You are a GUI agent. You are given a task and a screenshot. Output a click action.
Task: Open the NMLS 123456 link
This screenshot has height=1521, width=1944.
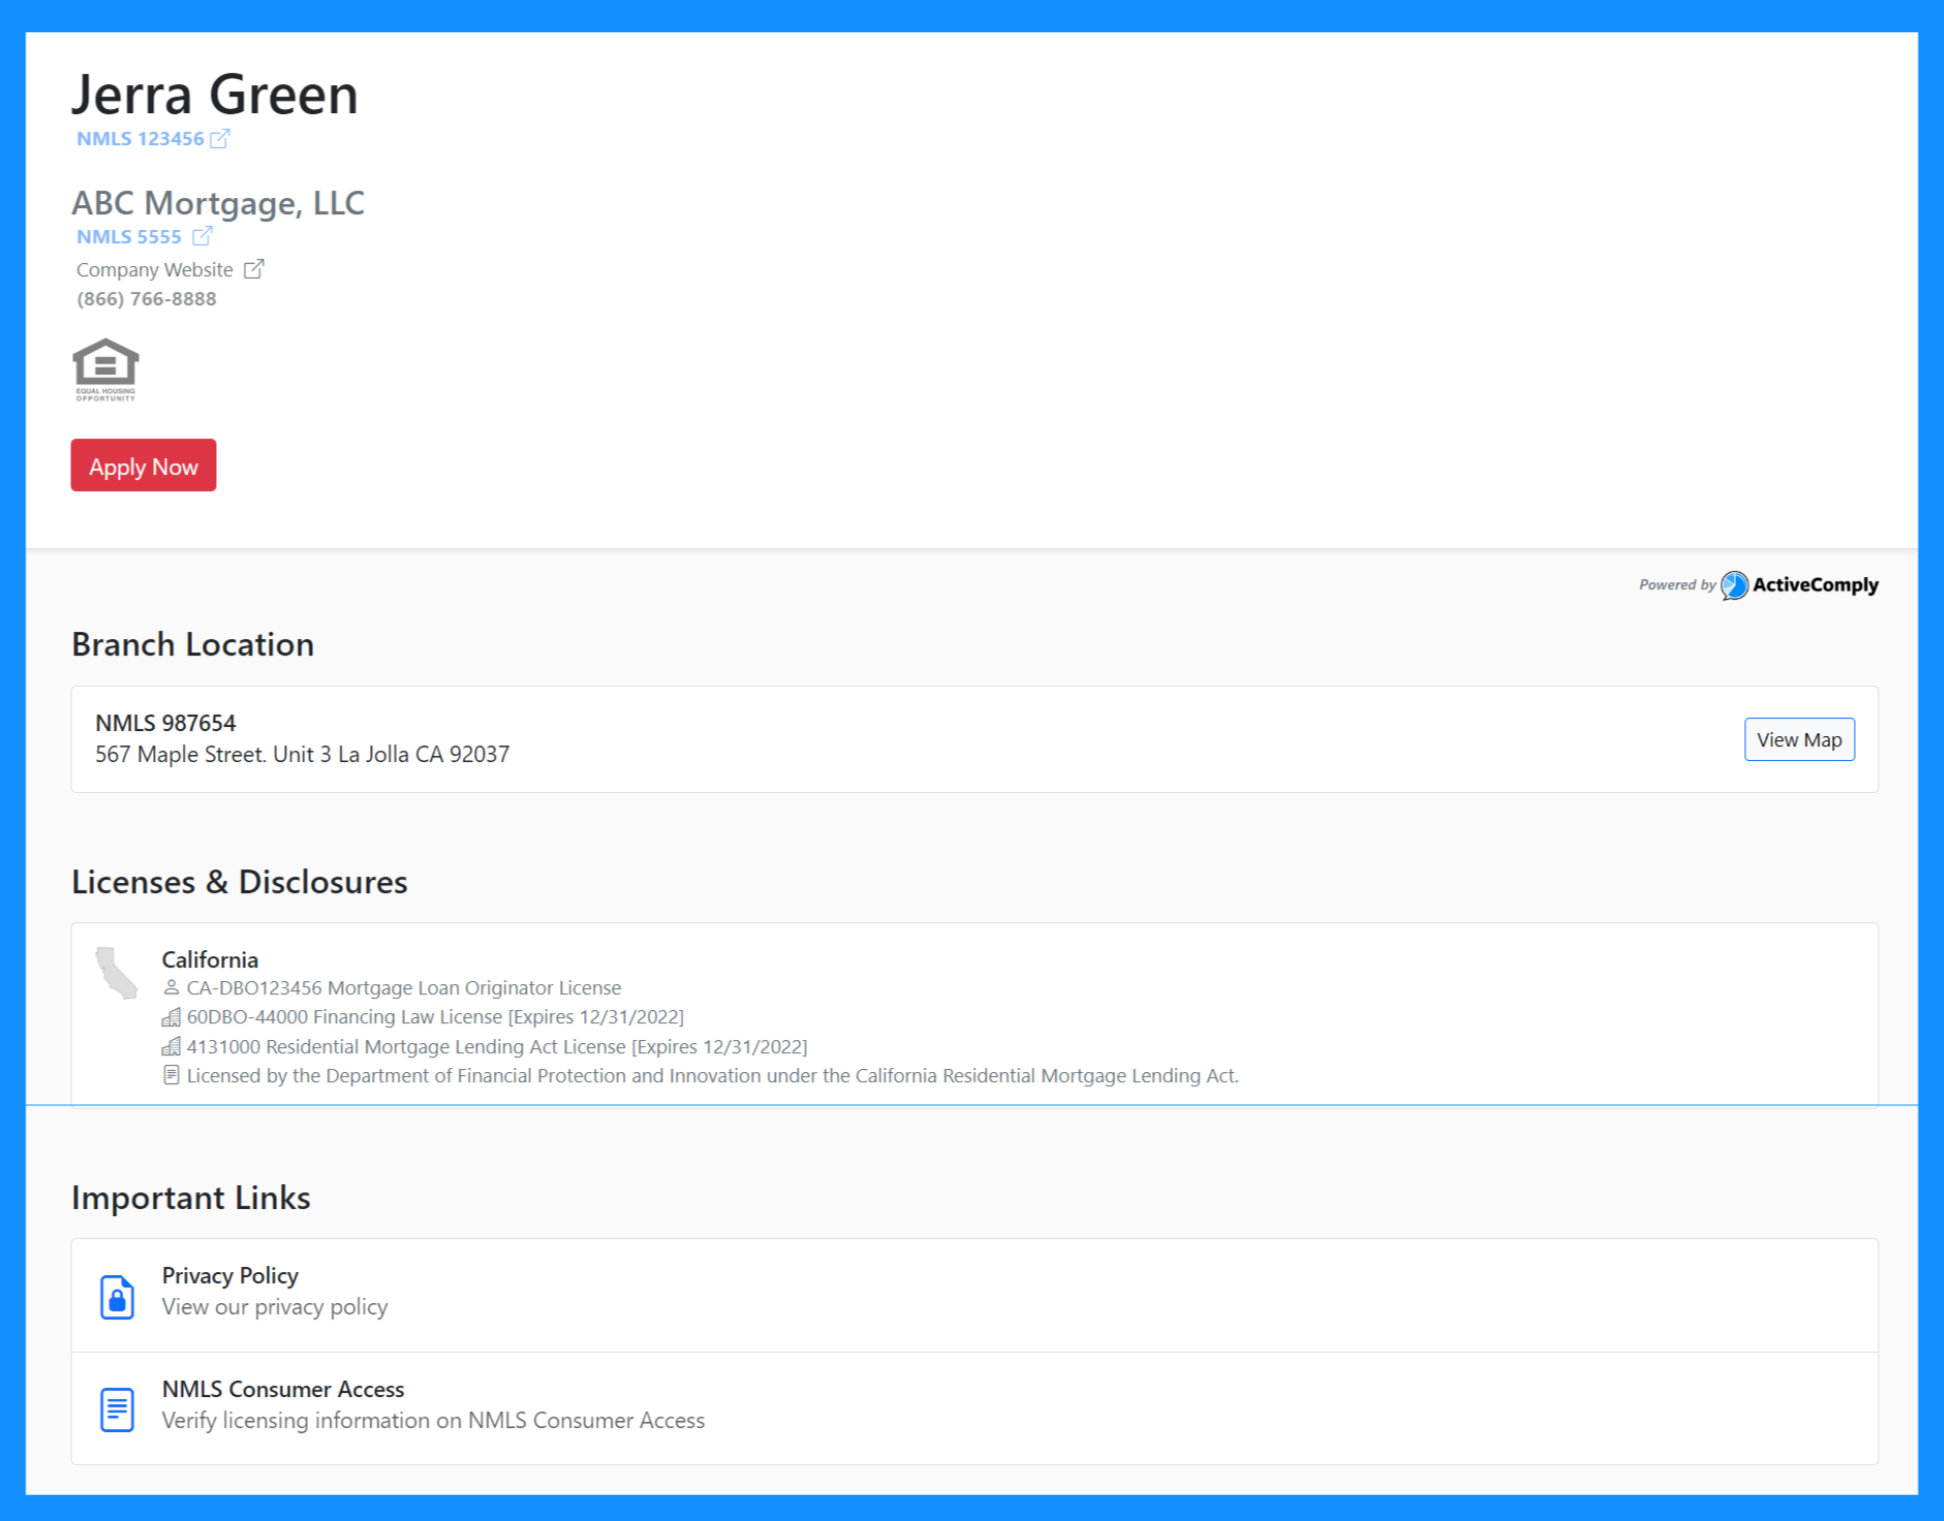click(x=140, y=139)
